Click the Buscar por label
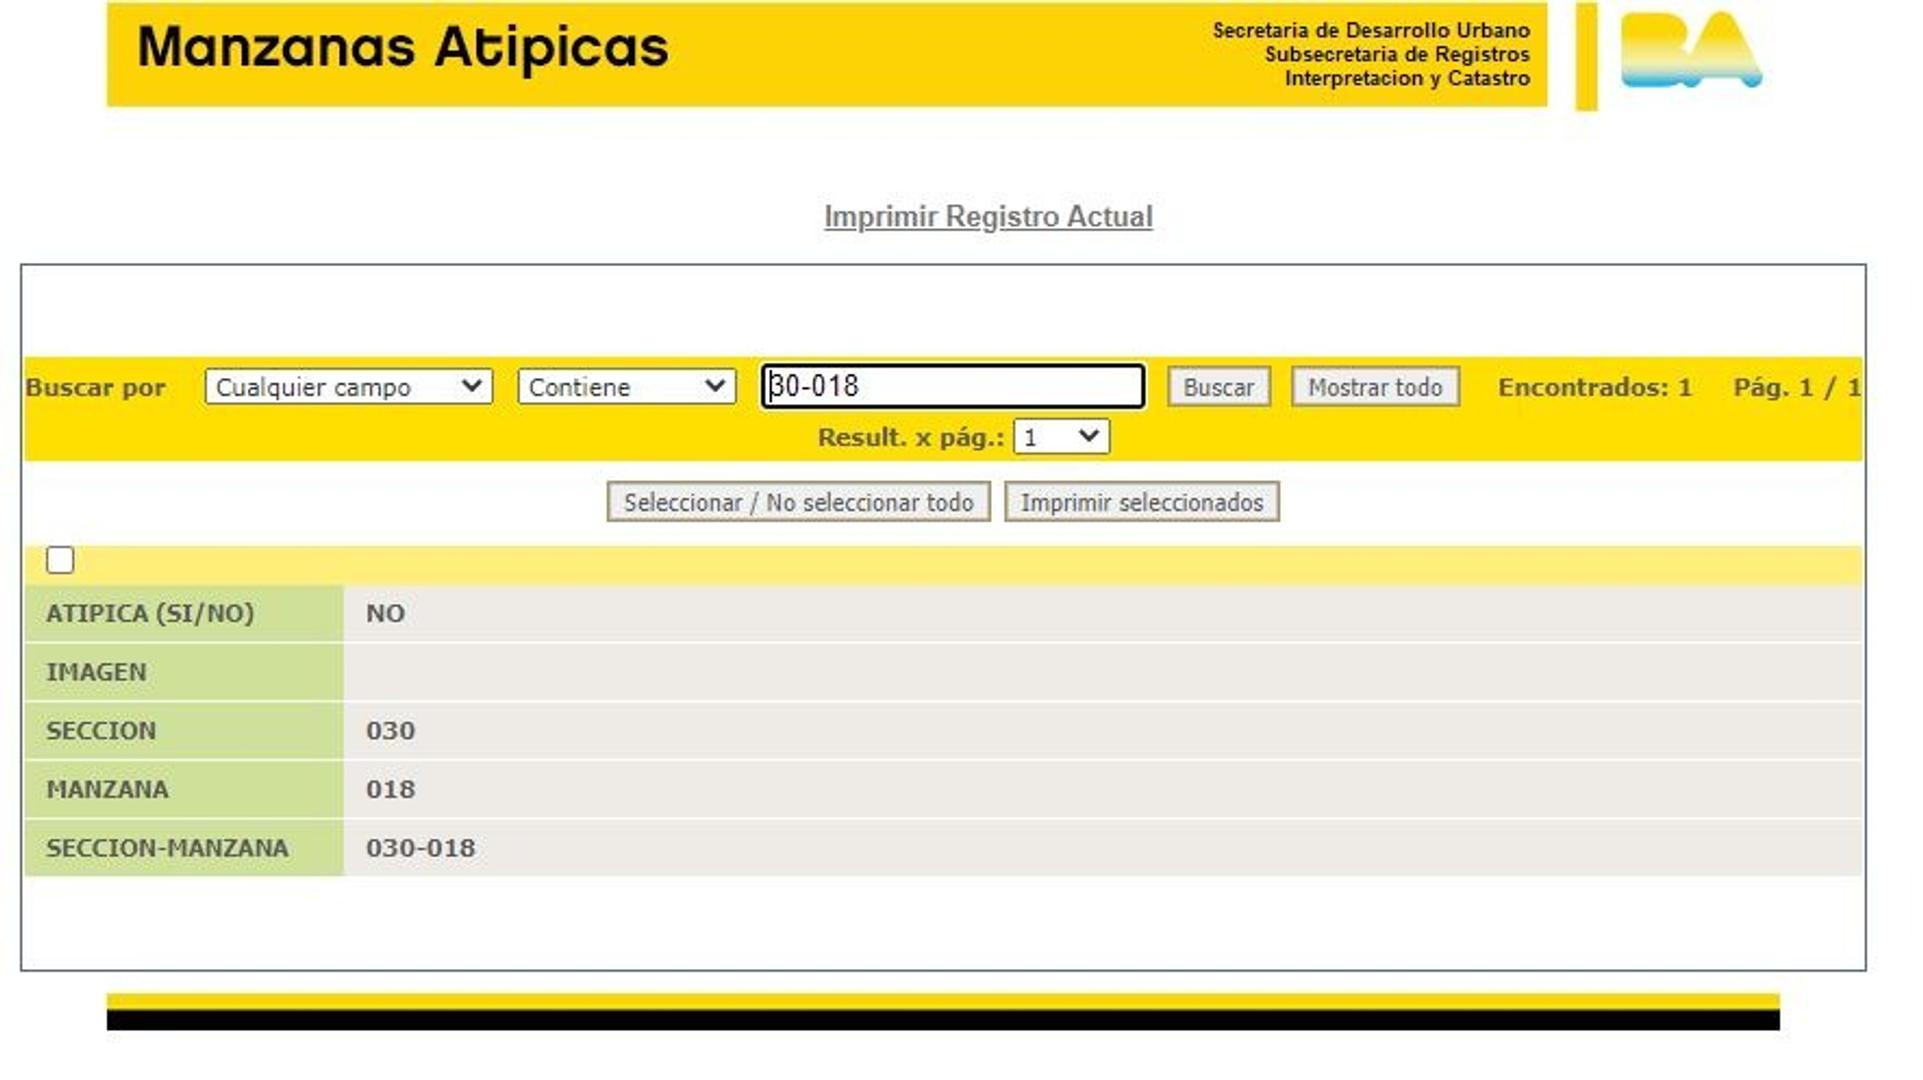This screenshot has height=1080, width=1923. coord(95,387)
